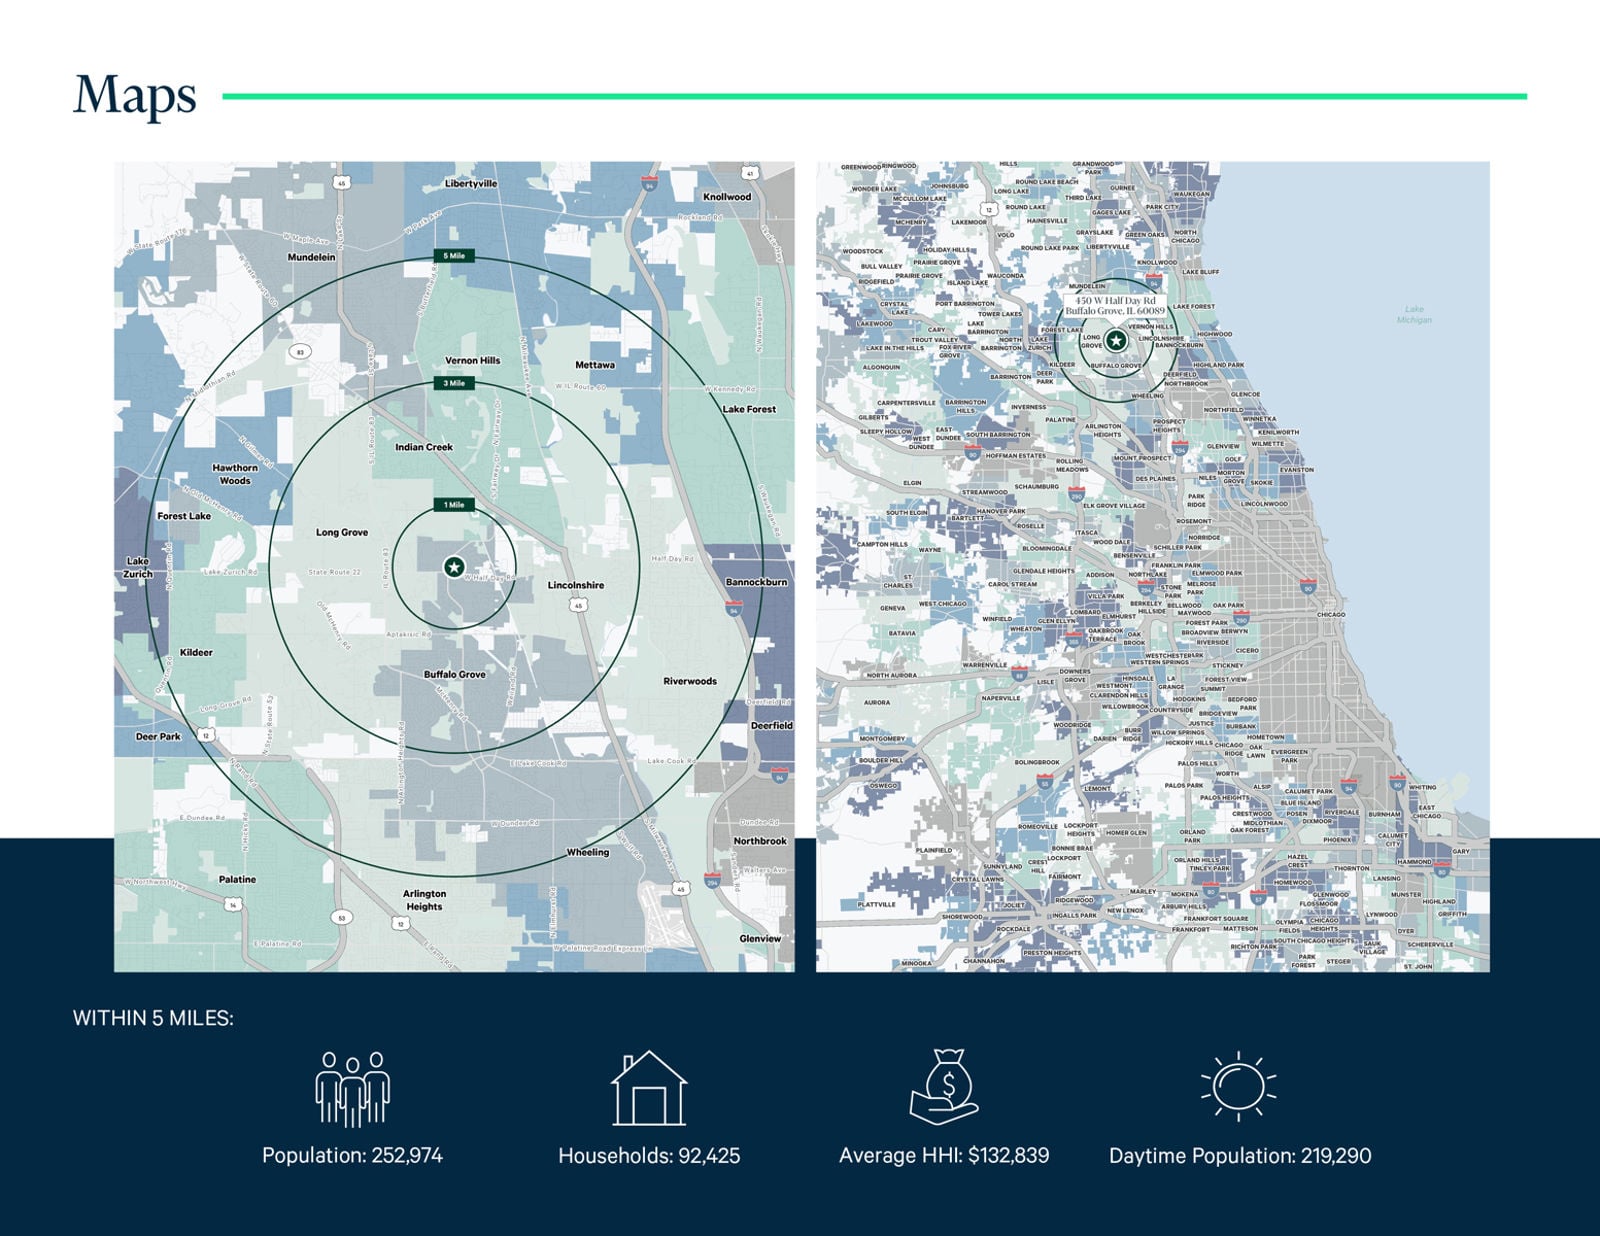Click the money bag Average HHI icon
The image size is (1600, 1236).
coord(944,1087)
